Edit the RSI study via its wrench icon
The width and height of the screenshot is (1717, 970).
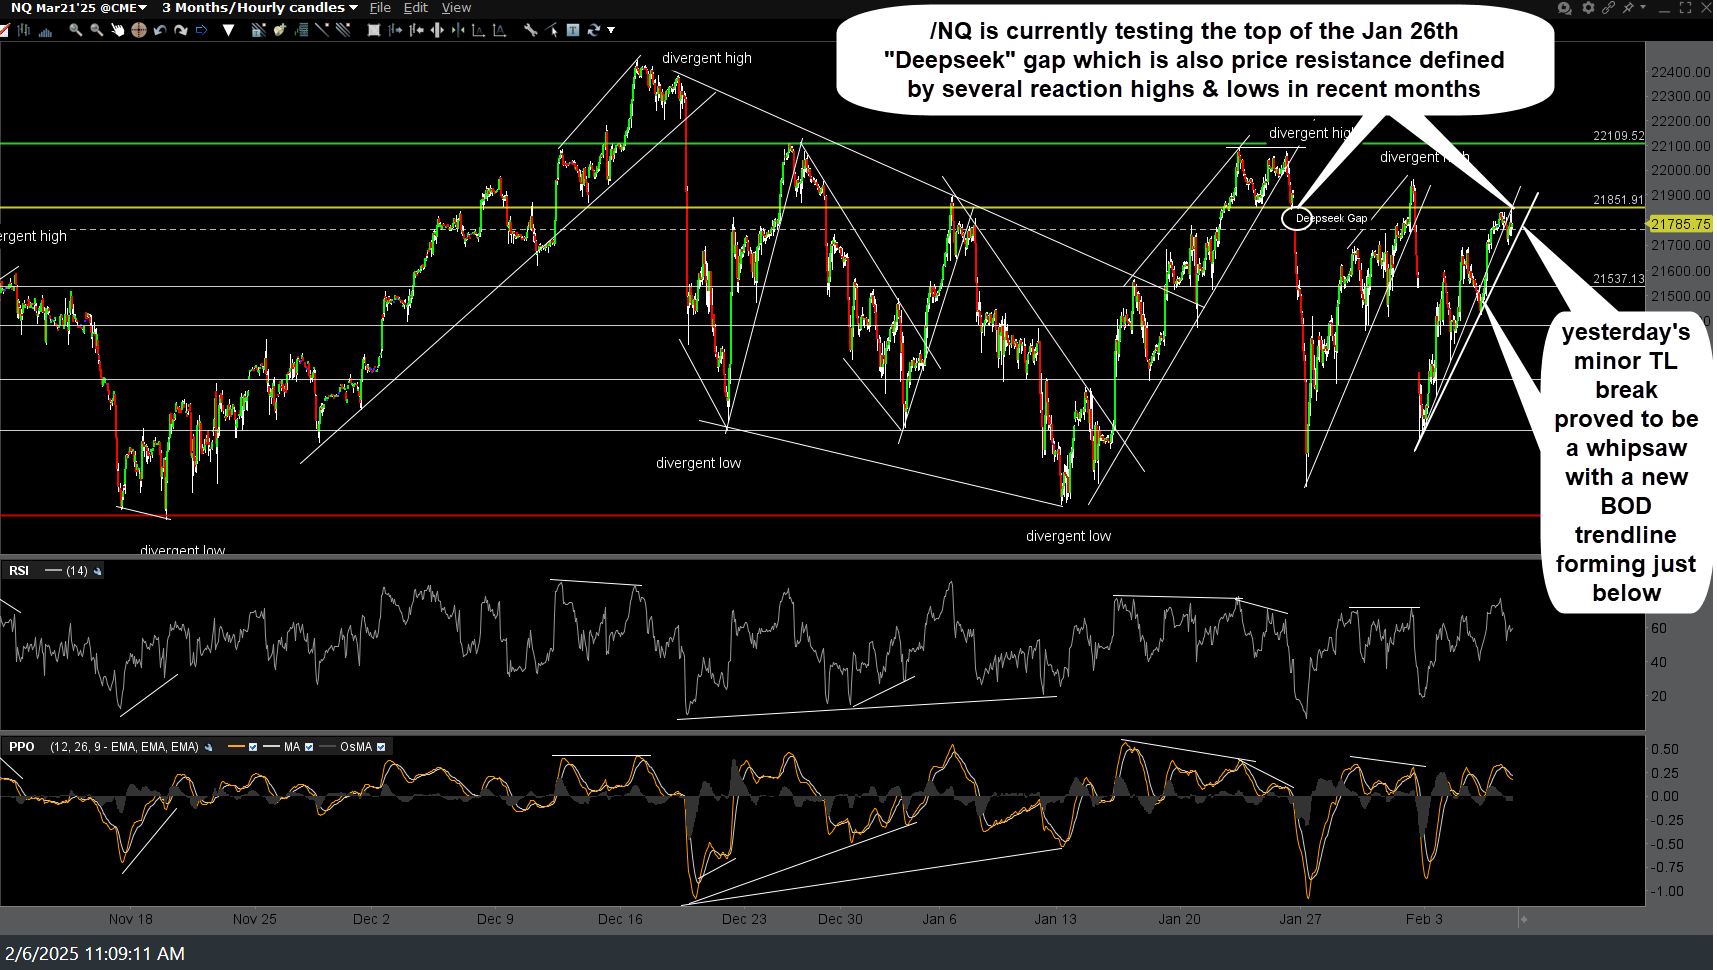97,570
